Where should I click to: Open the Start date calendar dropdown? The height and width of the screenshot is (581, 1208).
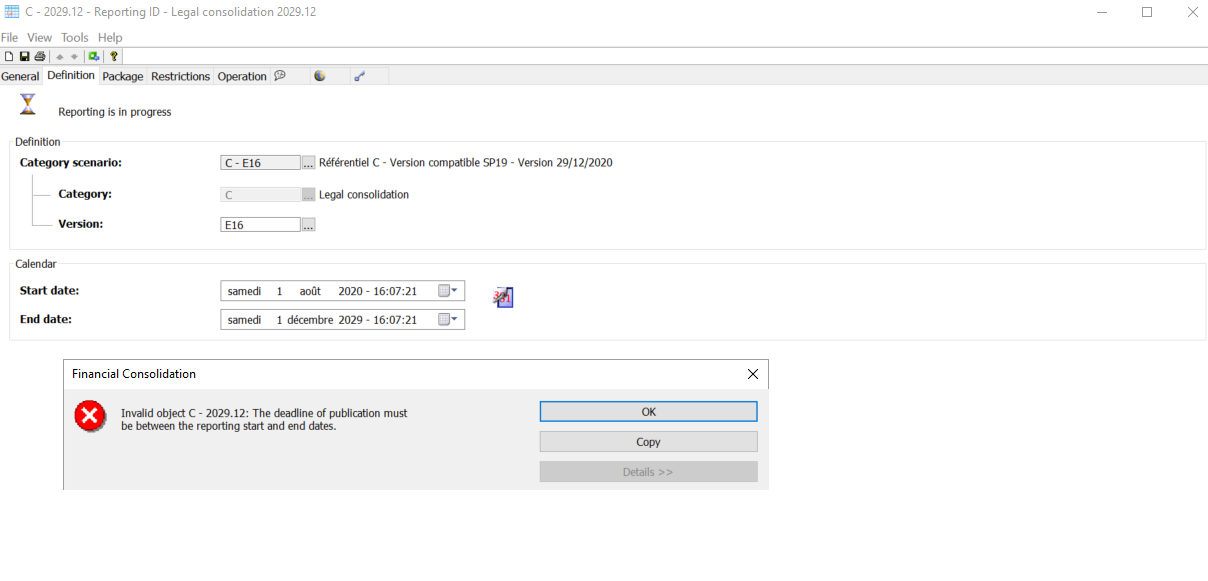(x=449, y=291)
